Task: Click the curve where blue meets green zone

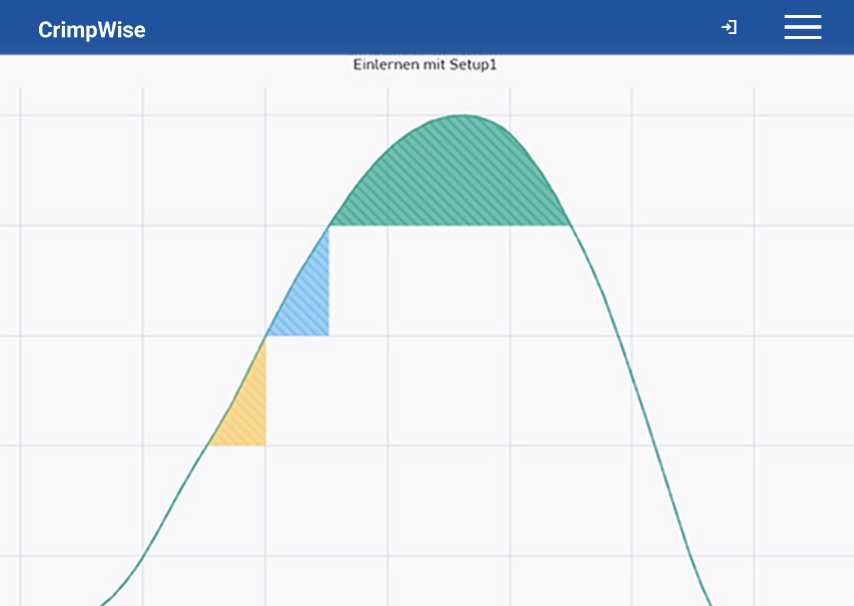Action: [x=329, y=226]
